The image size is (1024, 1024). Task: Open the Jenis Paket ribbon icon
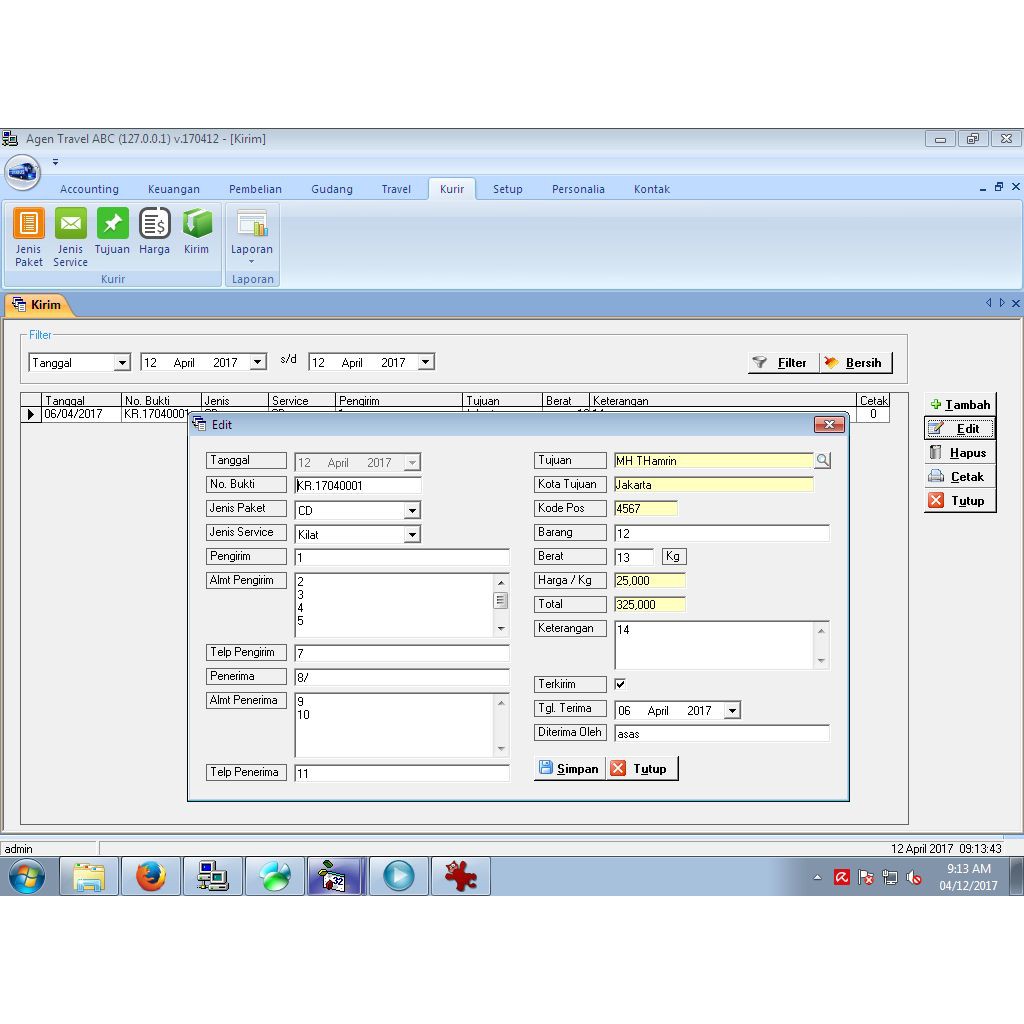pos(28,224)
